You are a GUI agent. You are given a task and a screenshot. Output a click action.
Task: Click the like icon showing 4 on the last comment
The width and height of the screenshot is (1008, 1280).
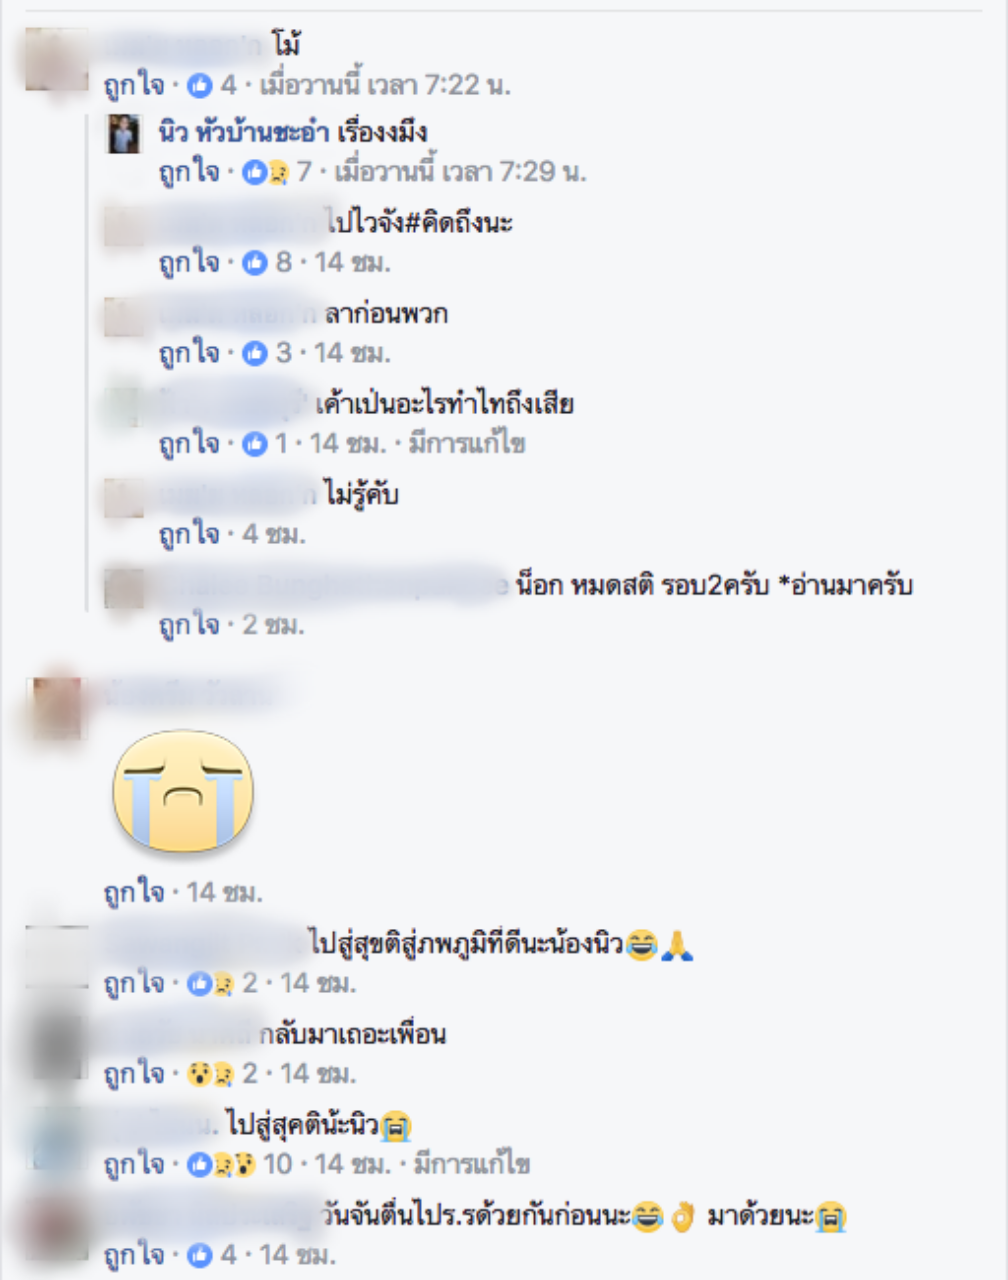click(200, 1255)
